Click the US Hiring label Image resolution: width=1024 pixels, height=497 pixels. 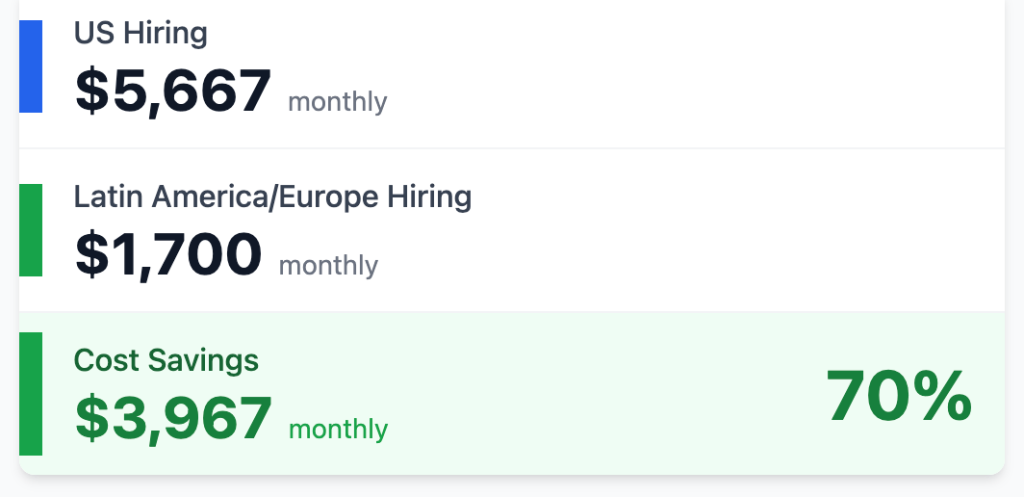[140, 33]
